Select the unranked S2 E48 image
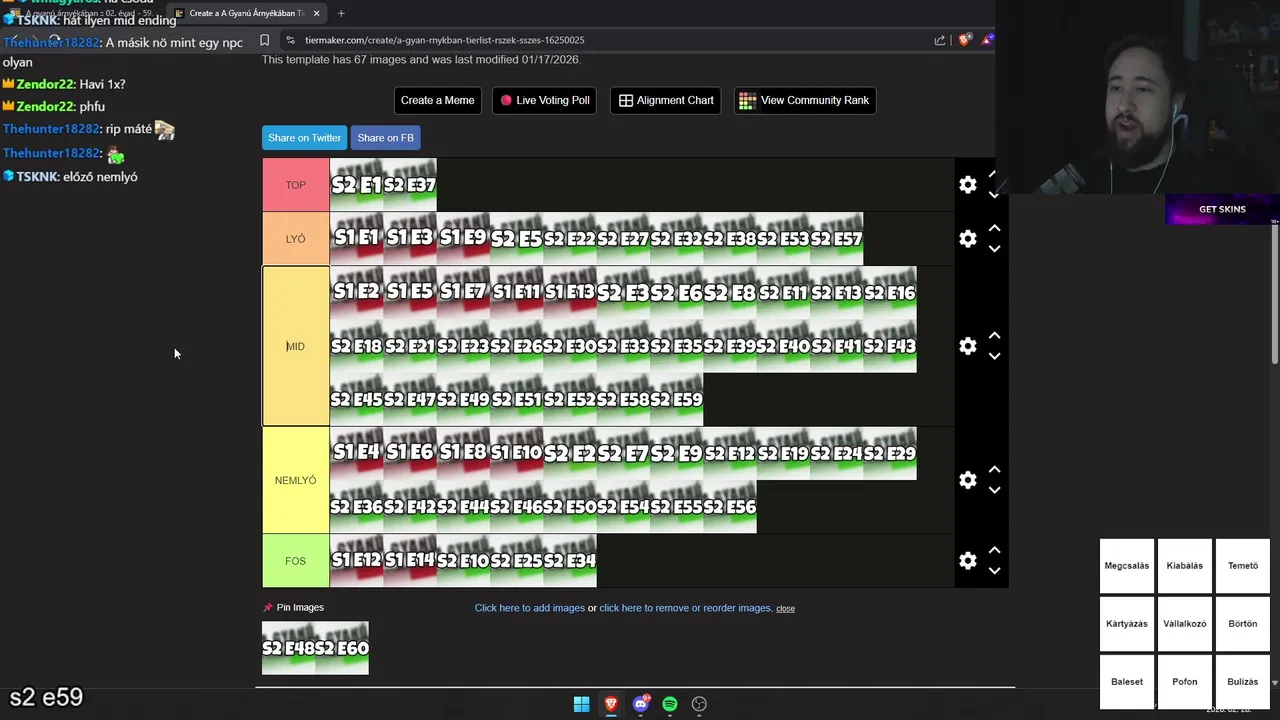Image resolution: width=1280 pixels, height=720 pixels. coord(288,648)
